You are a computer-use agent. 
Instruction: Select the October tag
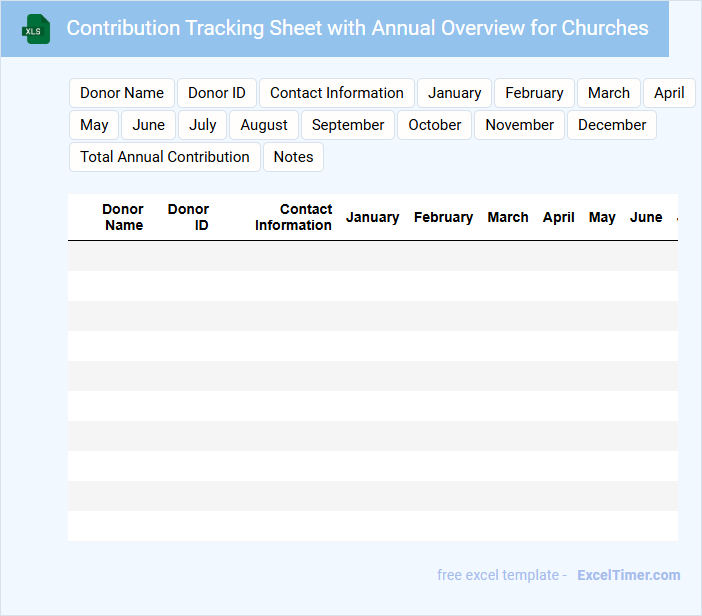tap(435, 125)
